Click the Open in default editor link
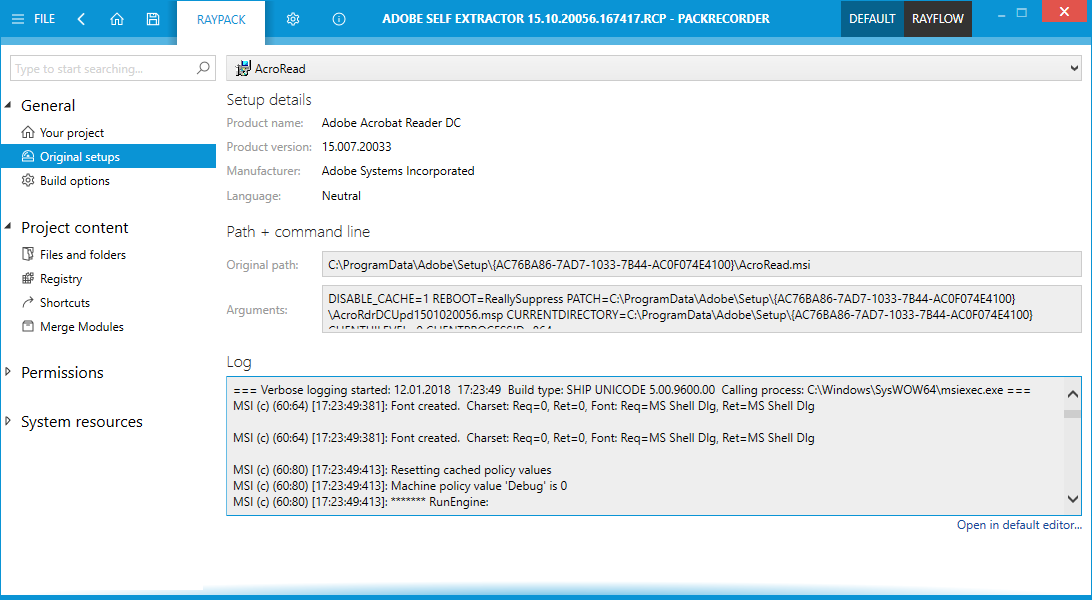 1018,525
